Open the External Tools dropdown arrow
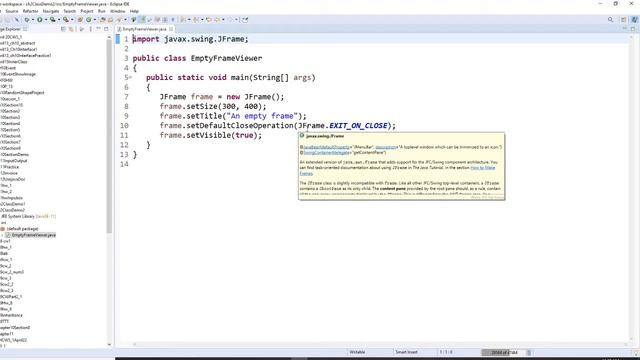This screenshot has width=640, height=360. [72, 20]
